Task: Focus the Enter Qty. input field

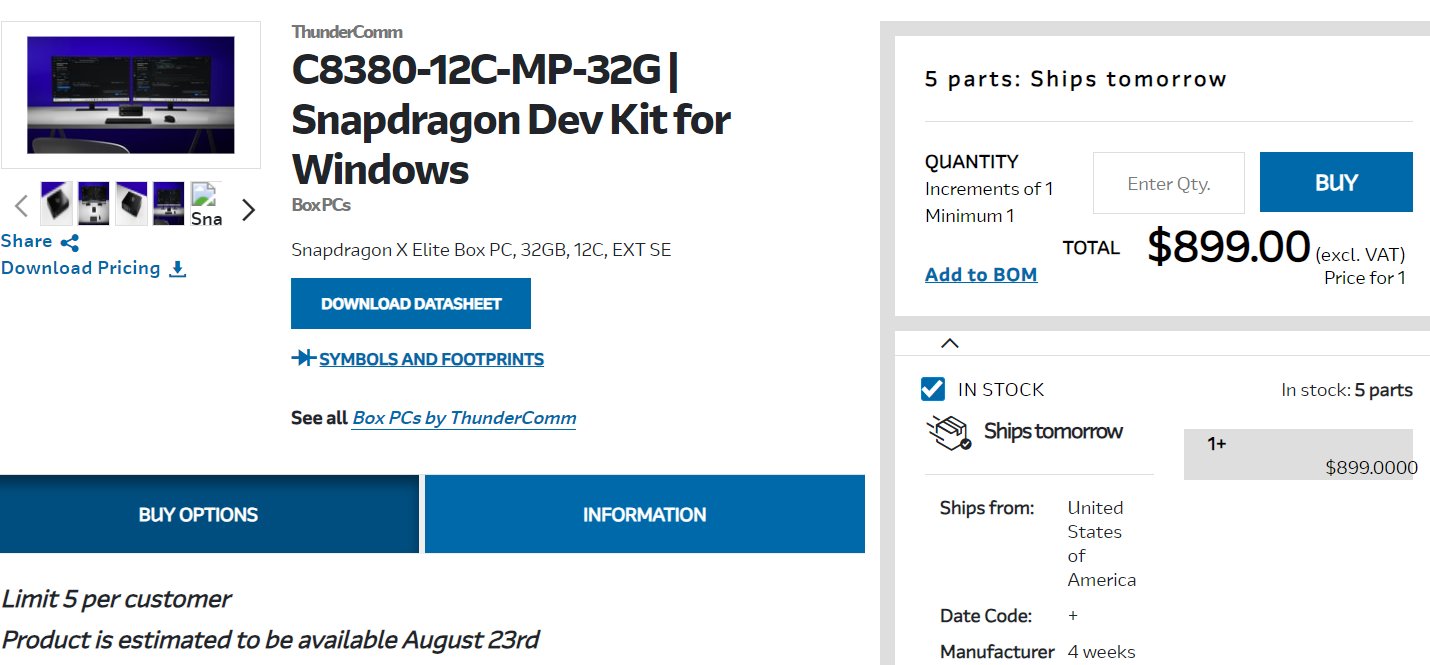Action: click(x=1169, y=183)
